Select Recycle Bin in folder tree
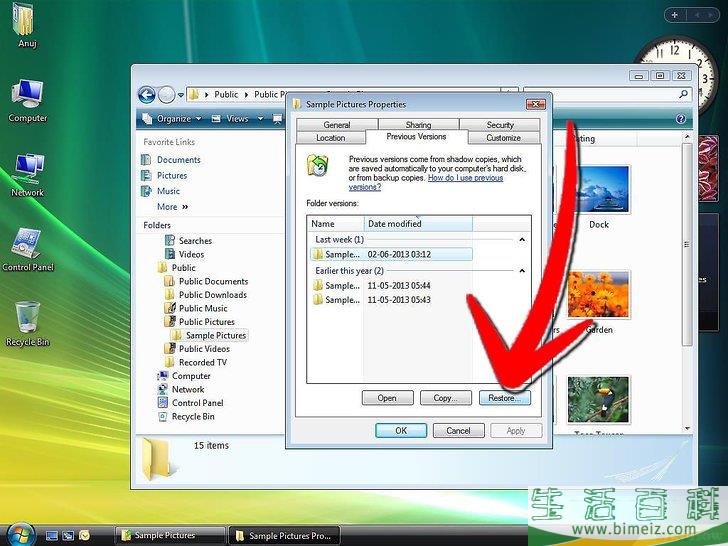 click(x=186, y=416)
